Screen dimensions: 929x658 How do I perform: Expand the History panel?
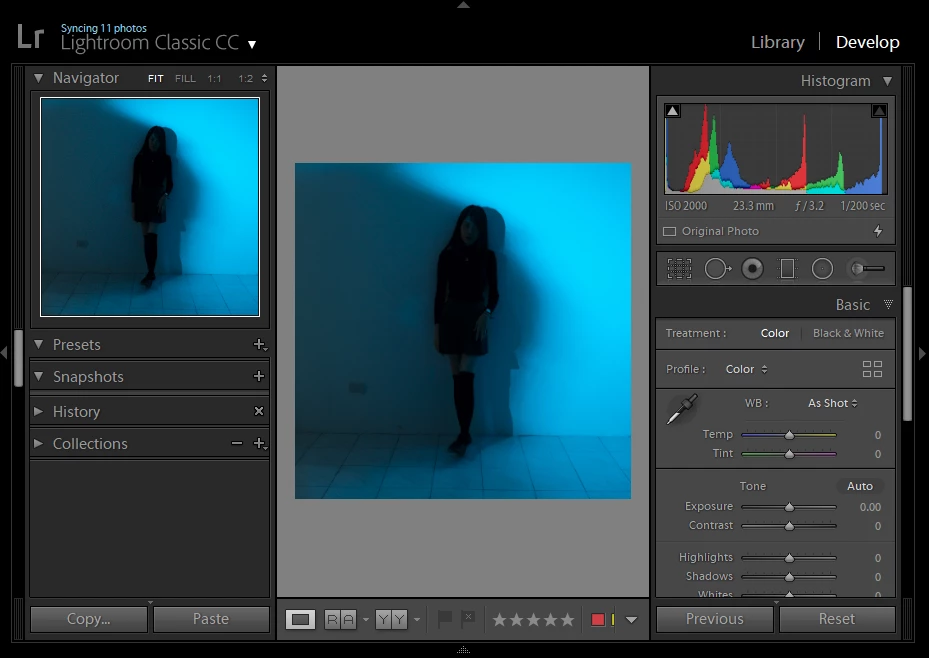tap(39, 411)
